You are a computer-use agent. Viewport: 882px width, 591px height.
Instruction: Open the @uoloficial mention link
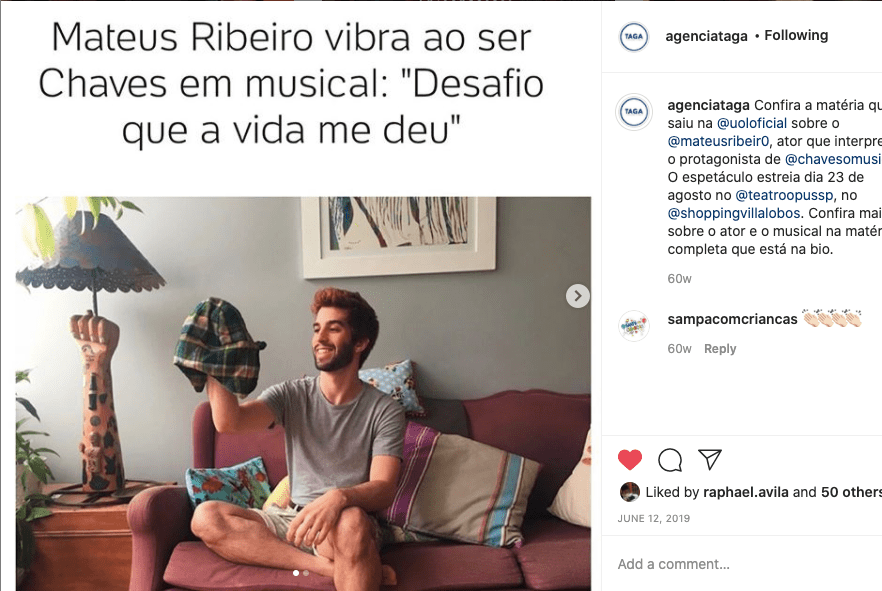click(x=752, y=123)
